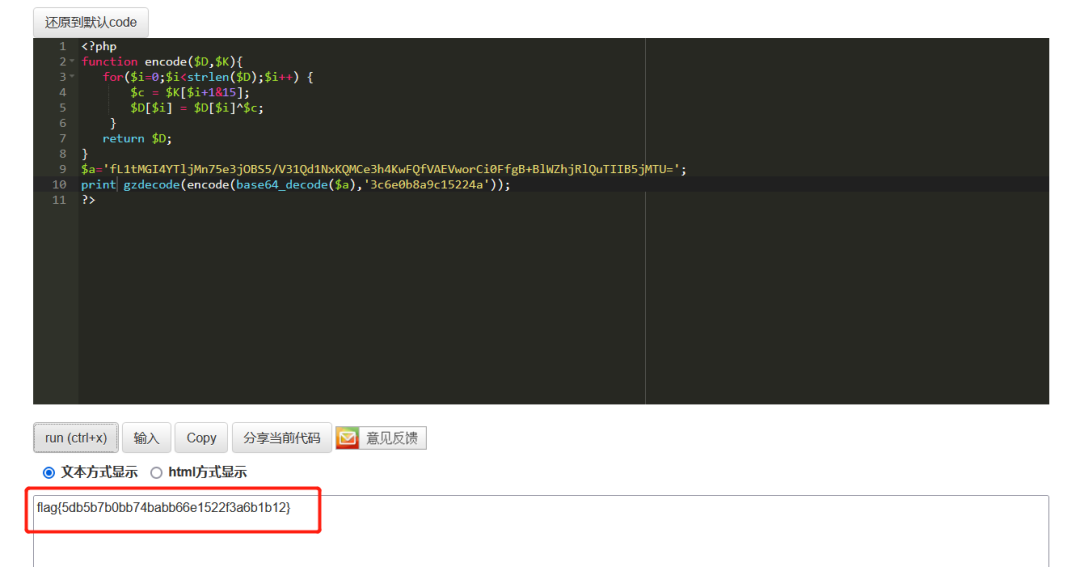The height and width of the screenshot is (567, 1080).
Task: Select html方式显示 radio button
Action: 156,473
